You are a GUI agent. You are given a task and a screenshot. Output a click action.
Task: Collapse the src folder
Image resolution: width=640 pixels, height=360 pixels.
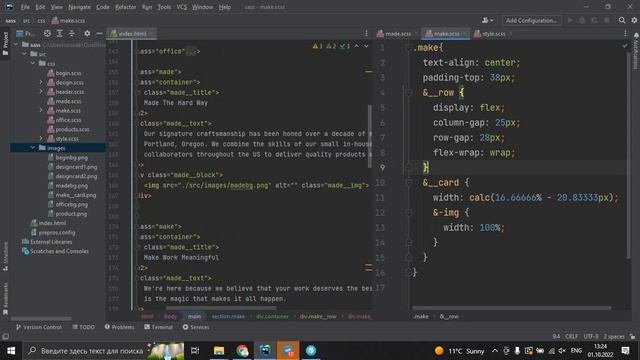pos(24,54)
